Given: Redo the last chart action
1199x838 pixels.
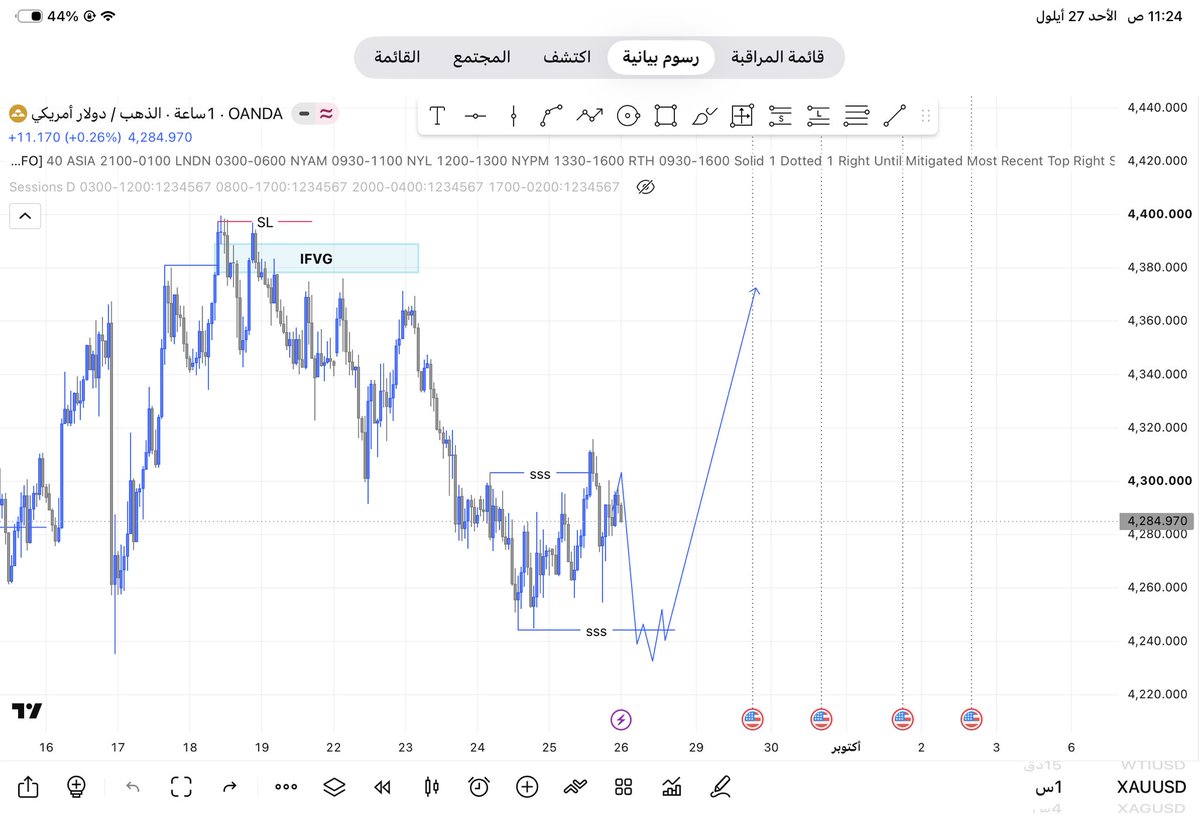Looking at the screenshot, I should [229, 787].
